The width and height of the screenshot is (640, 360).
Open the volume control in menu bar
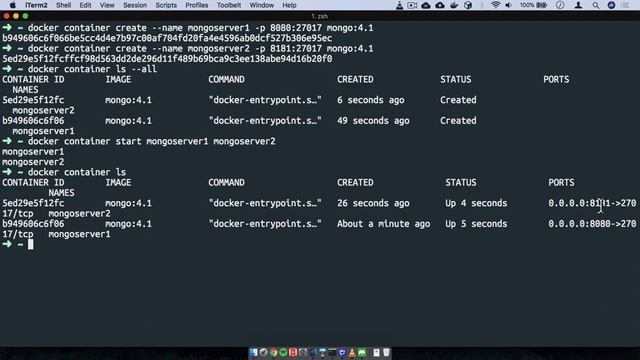pyautogui.click(x=508, y=5)
